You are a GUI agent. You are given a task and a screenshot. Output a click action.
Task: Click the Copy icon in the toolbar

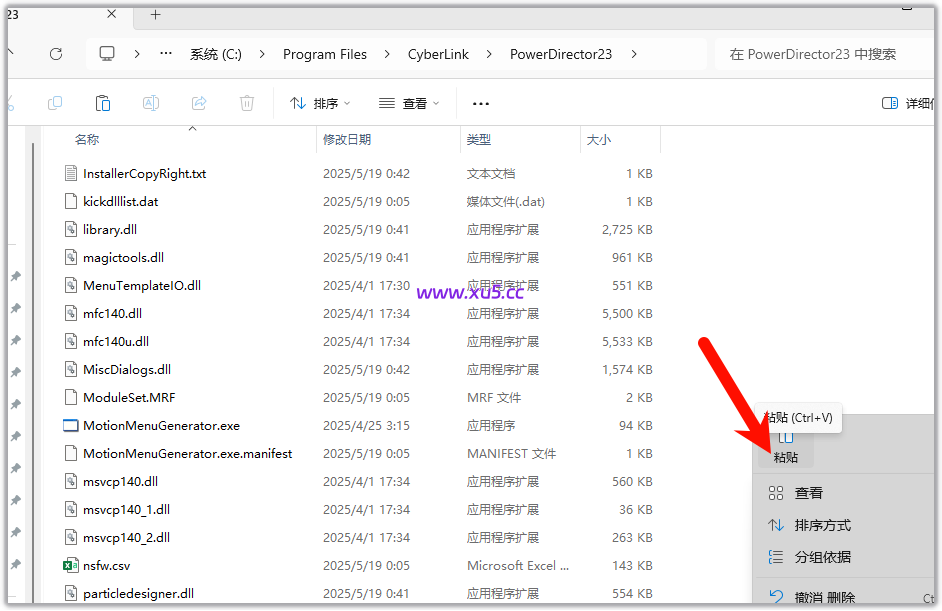(x=54, y=103)
